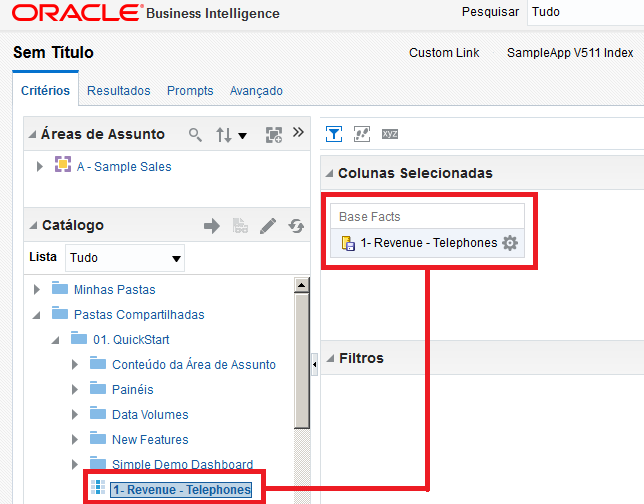Collapse the Colunas Selecionadas section
This screenshot has height=504, width=644.
point(329,173)
